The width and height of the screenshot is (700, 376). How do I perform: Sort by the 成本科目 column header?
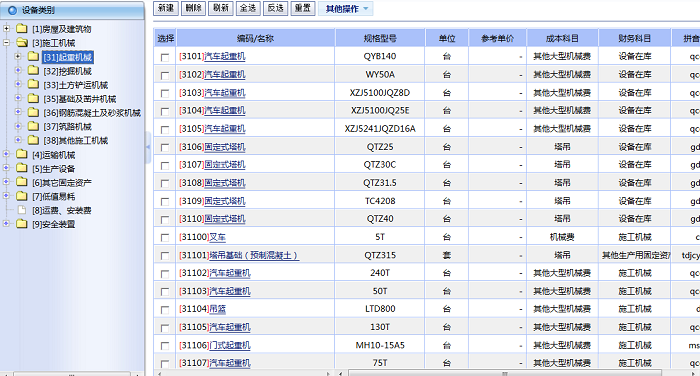pos(562,38)
